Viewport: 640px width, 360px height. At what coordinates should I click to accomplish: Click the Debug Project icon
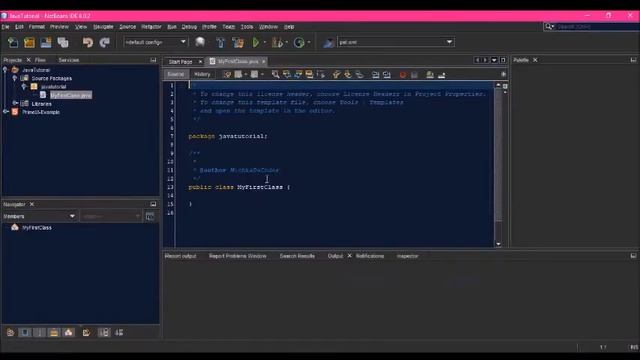coord(277,42)
